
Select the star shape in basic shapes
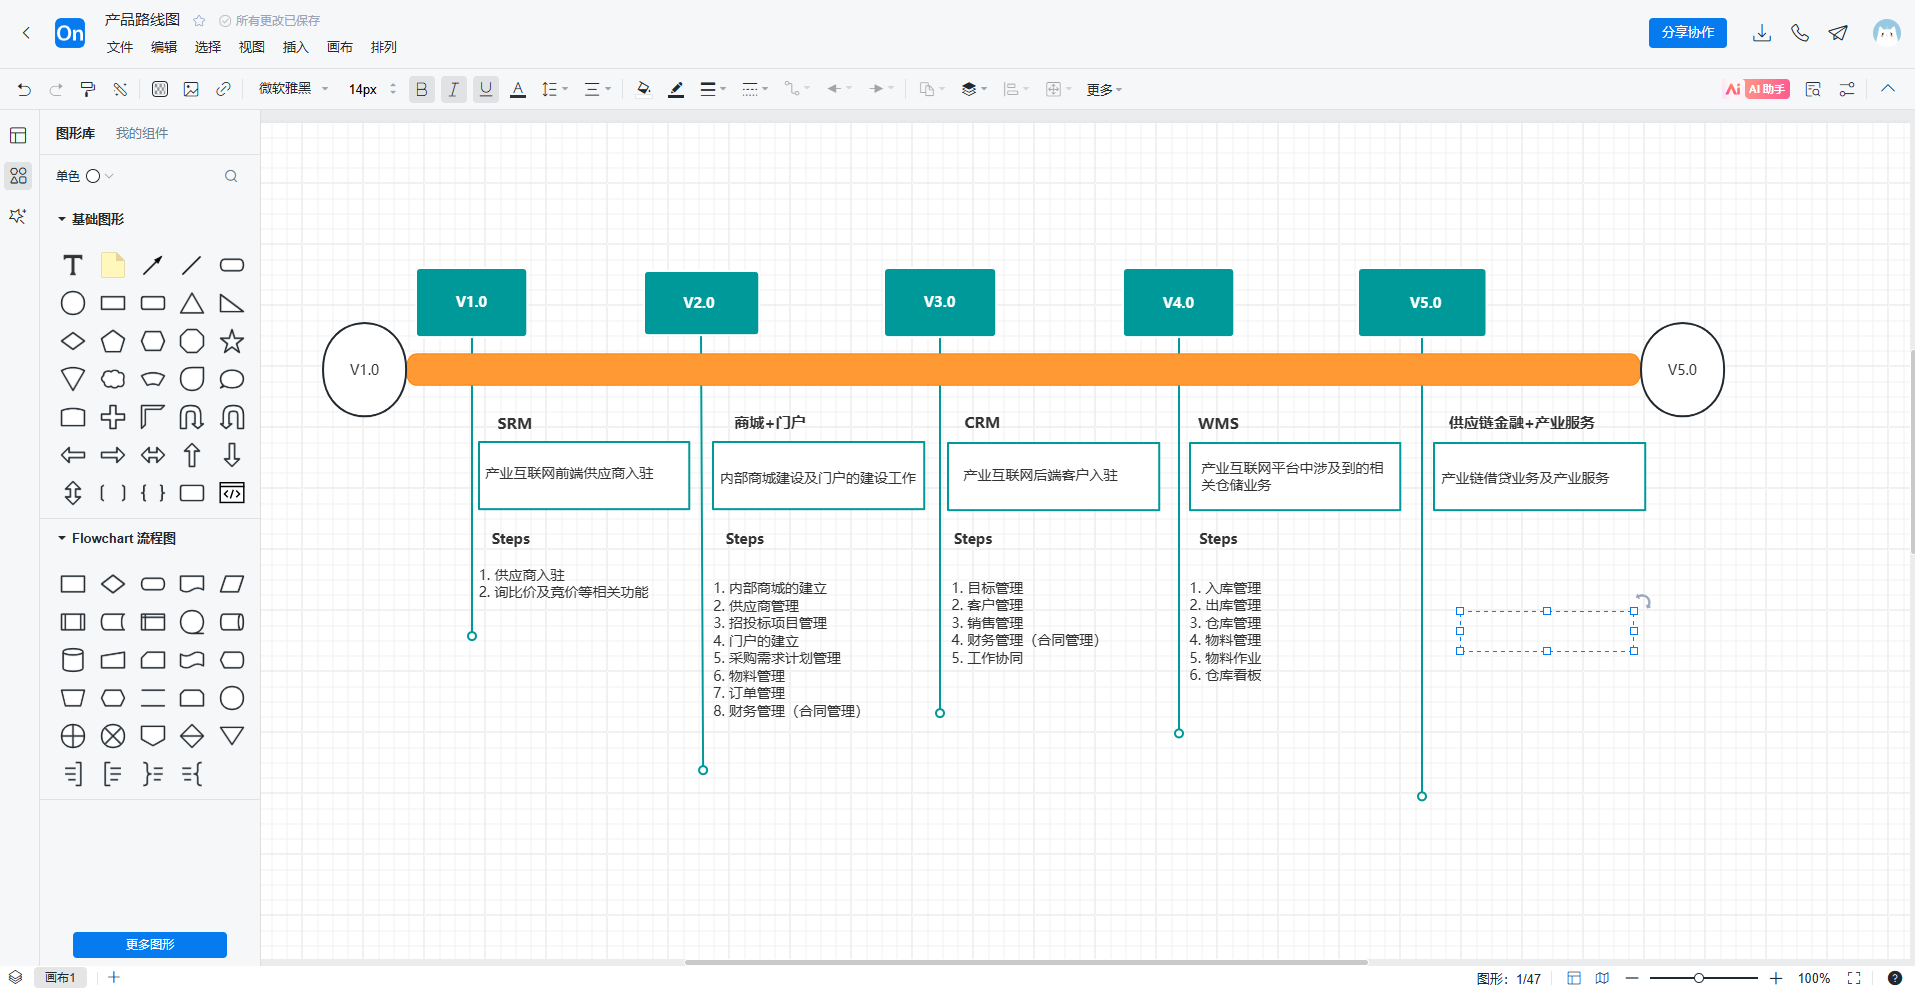pos(232,342)
